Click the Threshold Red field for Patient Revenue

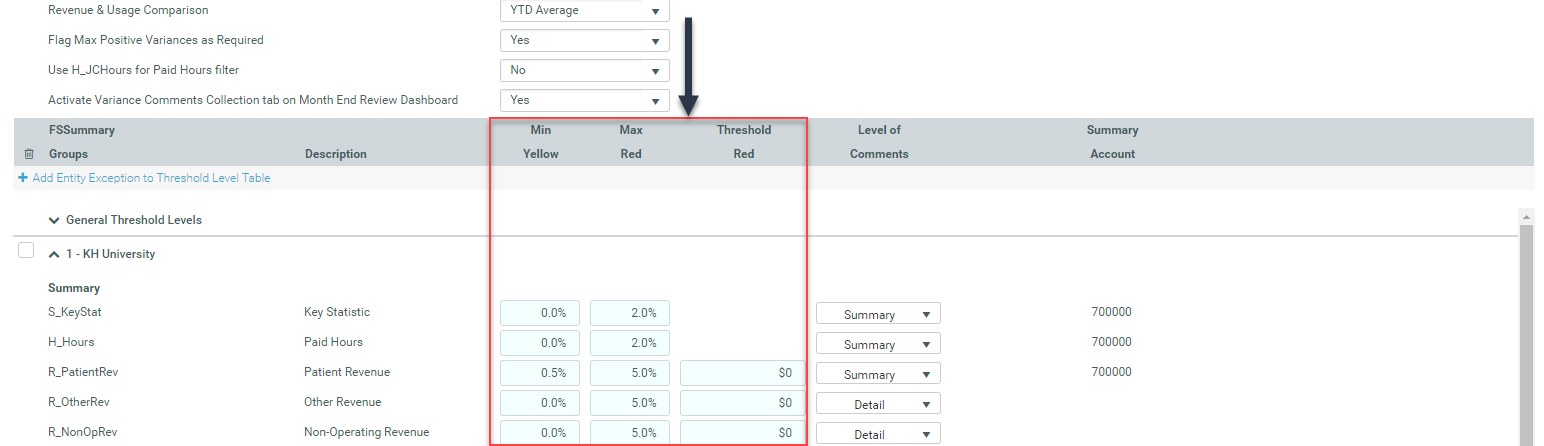pos(742,373)
